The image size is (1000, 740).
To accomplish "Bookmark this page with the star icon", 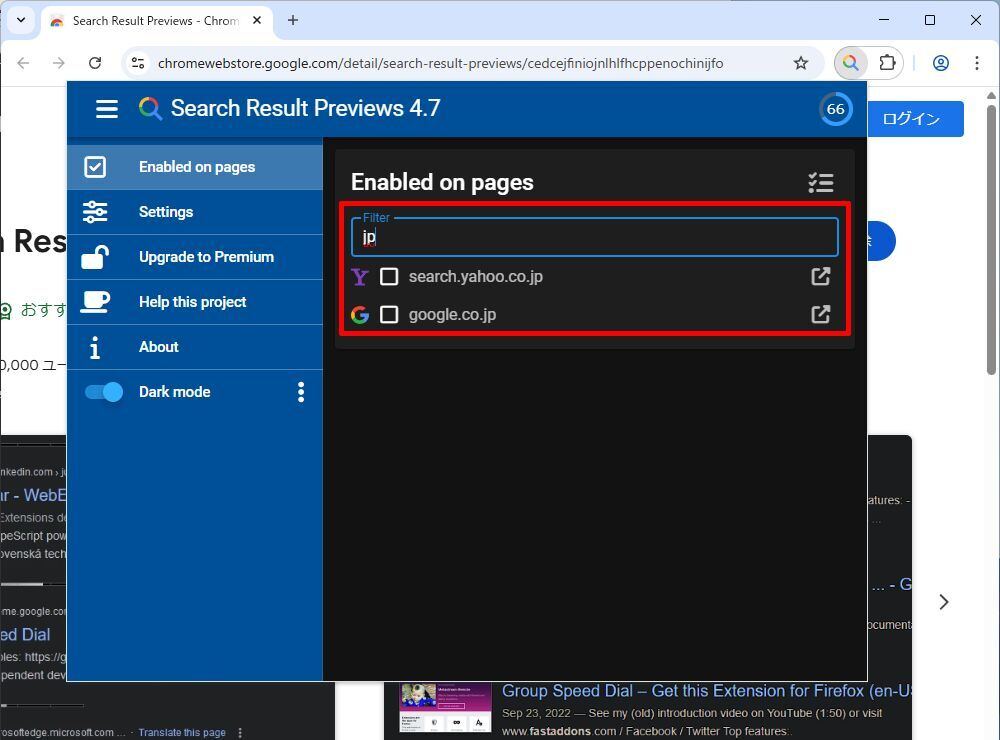I will (801, 63).
